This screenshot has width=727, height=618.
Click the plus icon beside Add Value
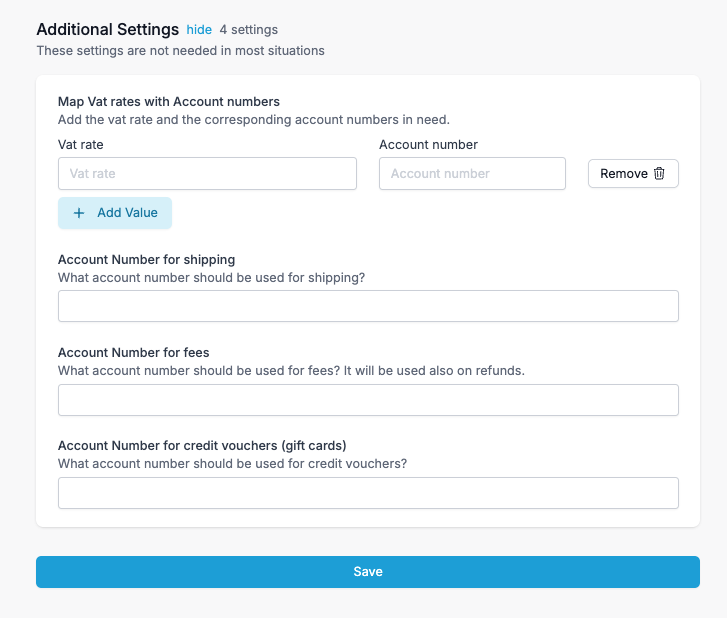pyautogui.click(x=80, y=213)
